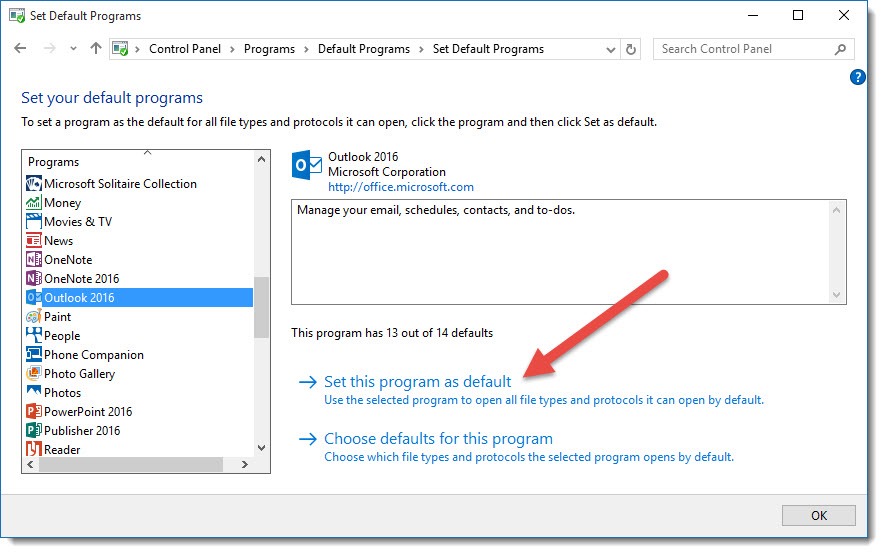
Task: Go up one level with up arrow
Action: click(x=96, y=48)
